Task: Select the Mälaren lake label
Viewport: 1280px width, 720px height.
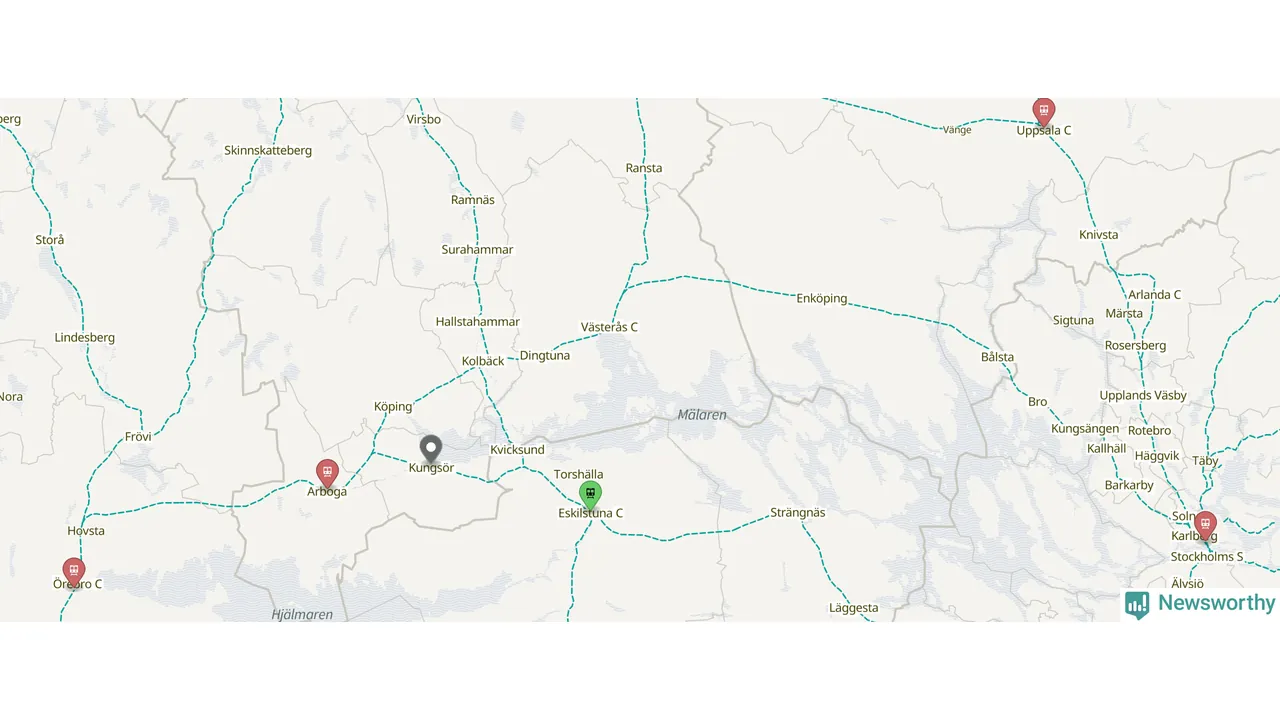Action: 702,414
